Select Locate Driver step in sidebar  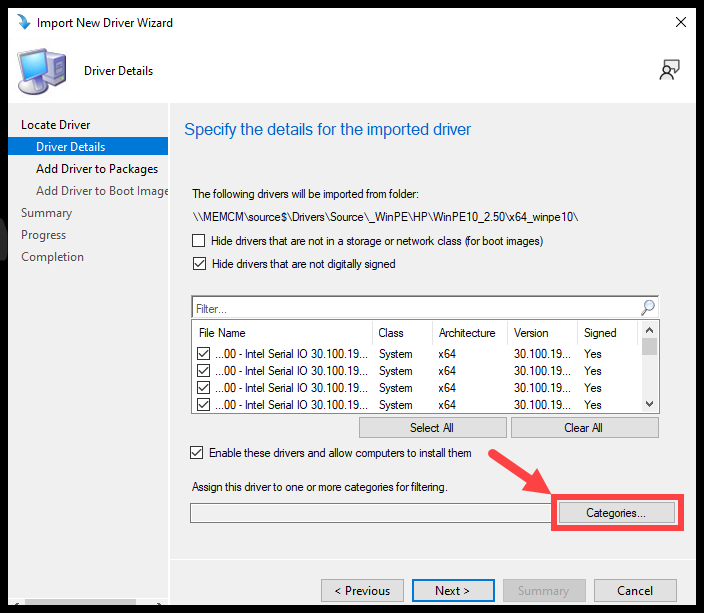(x=56, y=125)
